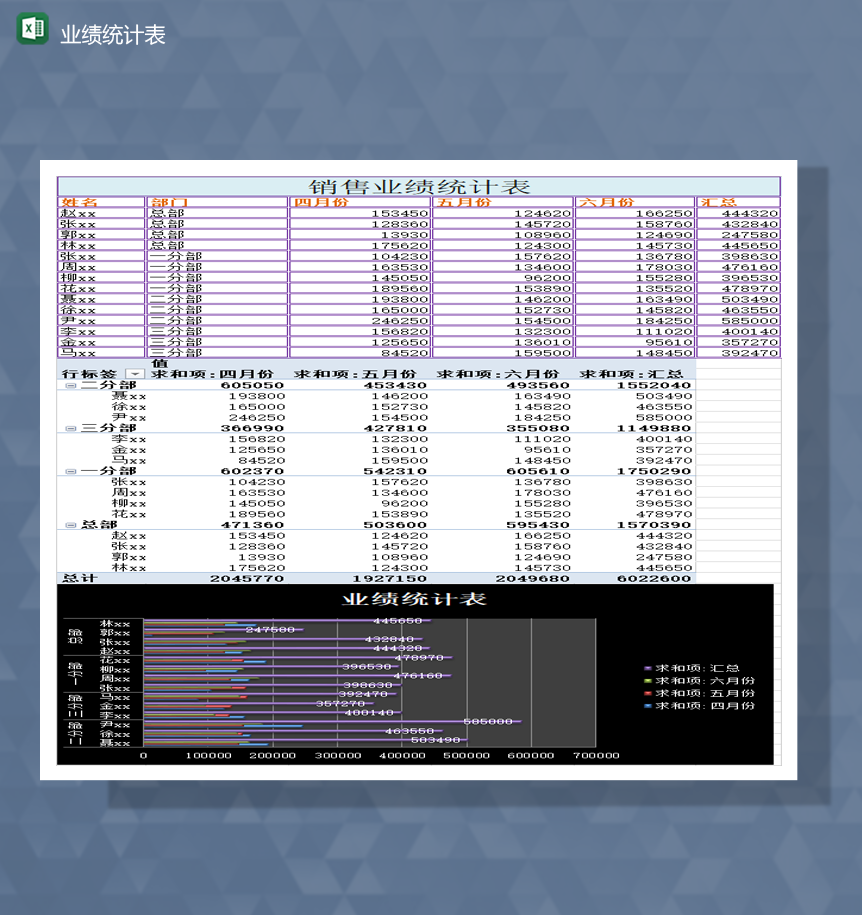Collapse the 二分部 pivot group
862x915 pixels.
[x=71, y=385]
